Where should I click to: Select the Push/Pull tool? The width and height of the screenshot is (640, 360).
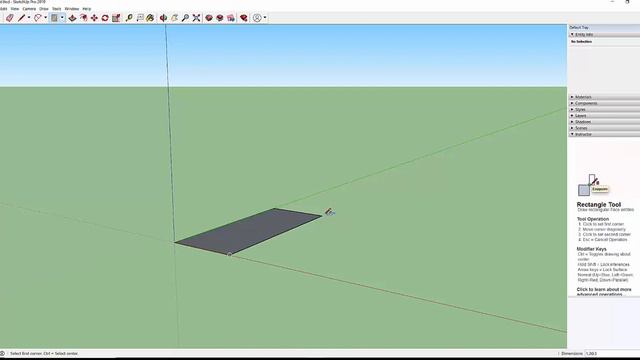click(x=73, y=18)
